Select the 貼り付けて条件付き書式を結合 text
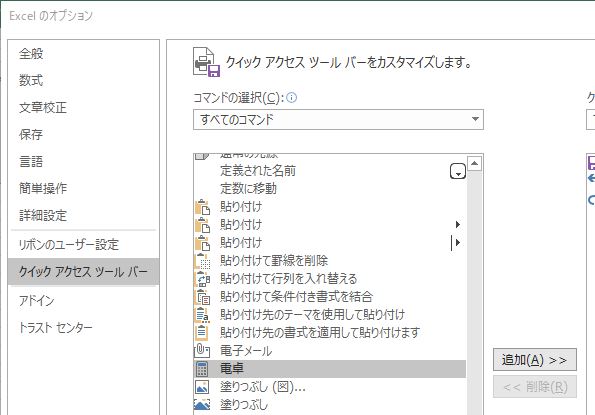595x415 pixels. click(x=296, y=297)
